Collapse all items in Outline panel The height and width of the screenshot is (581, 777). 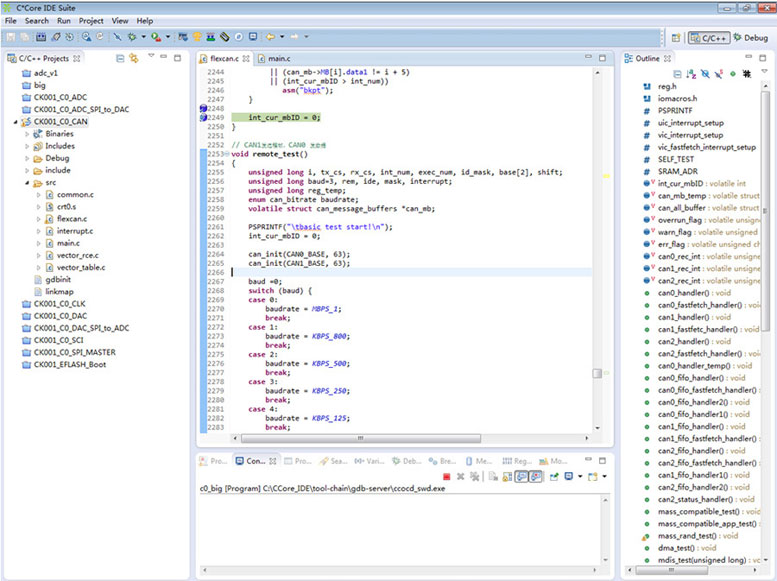tap(677, 73)
